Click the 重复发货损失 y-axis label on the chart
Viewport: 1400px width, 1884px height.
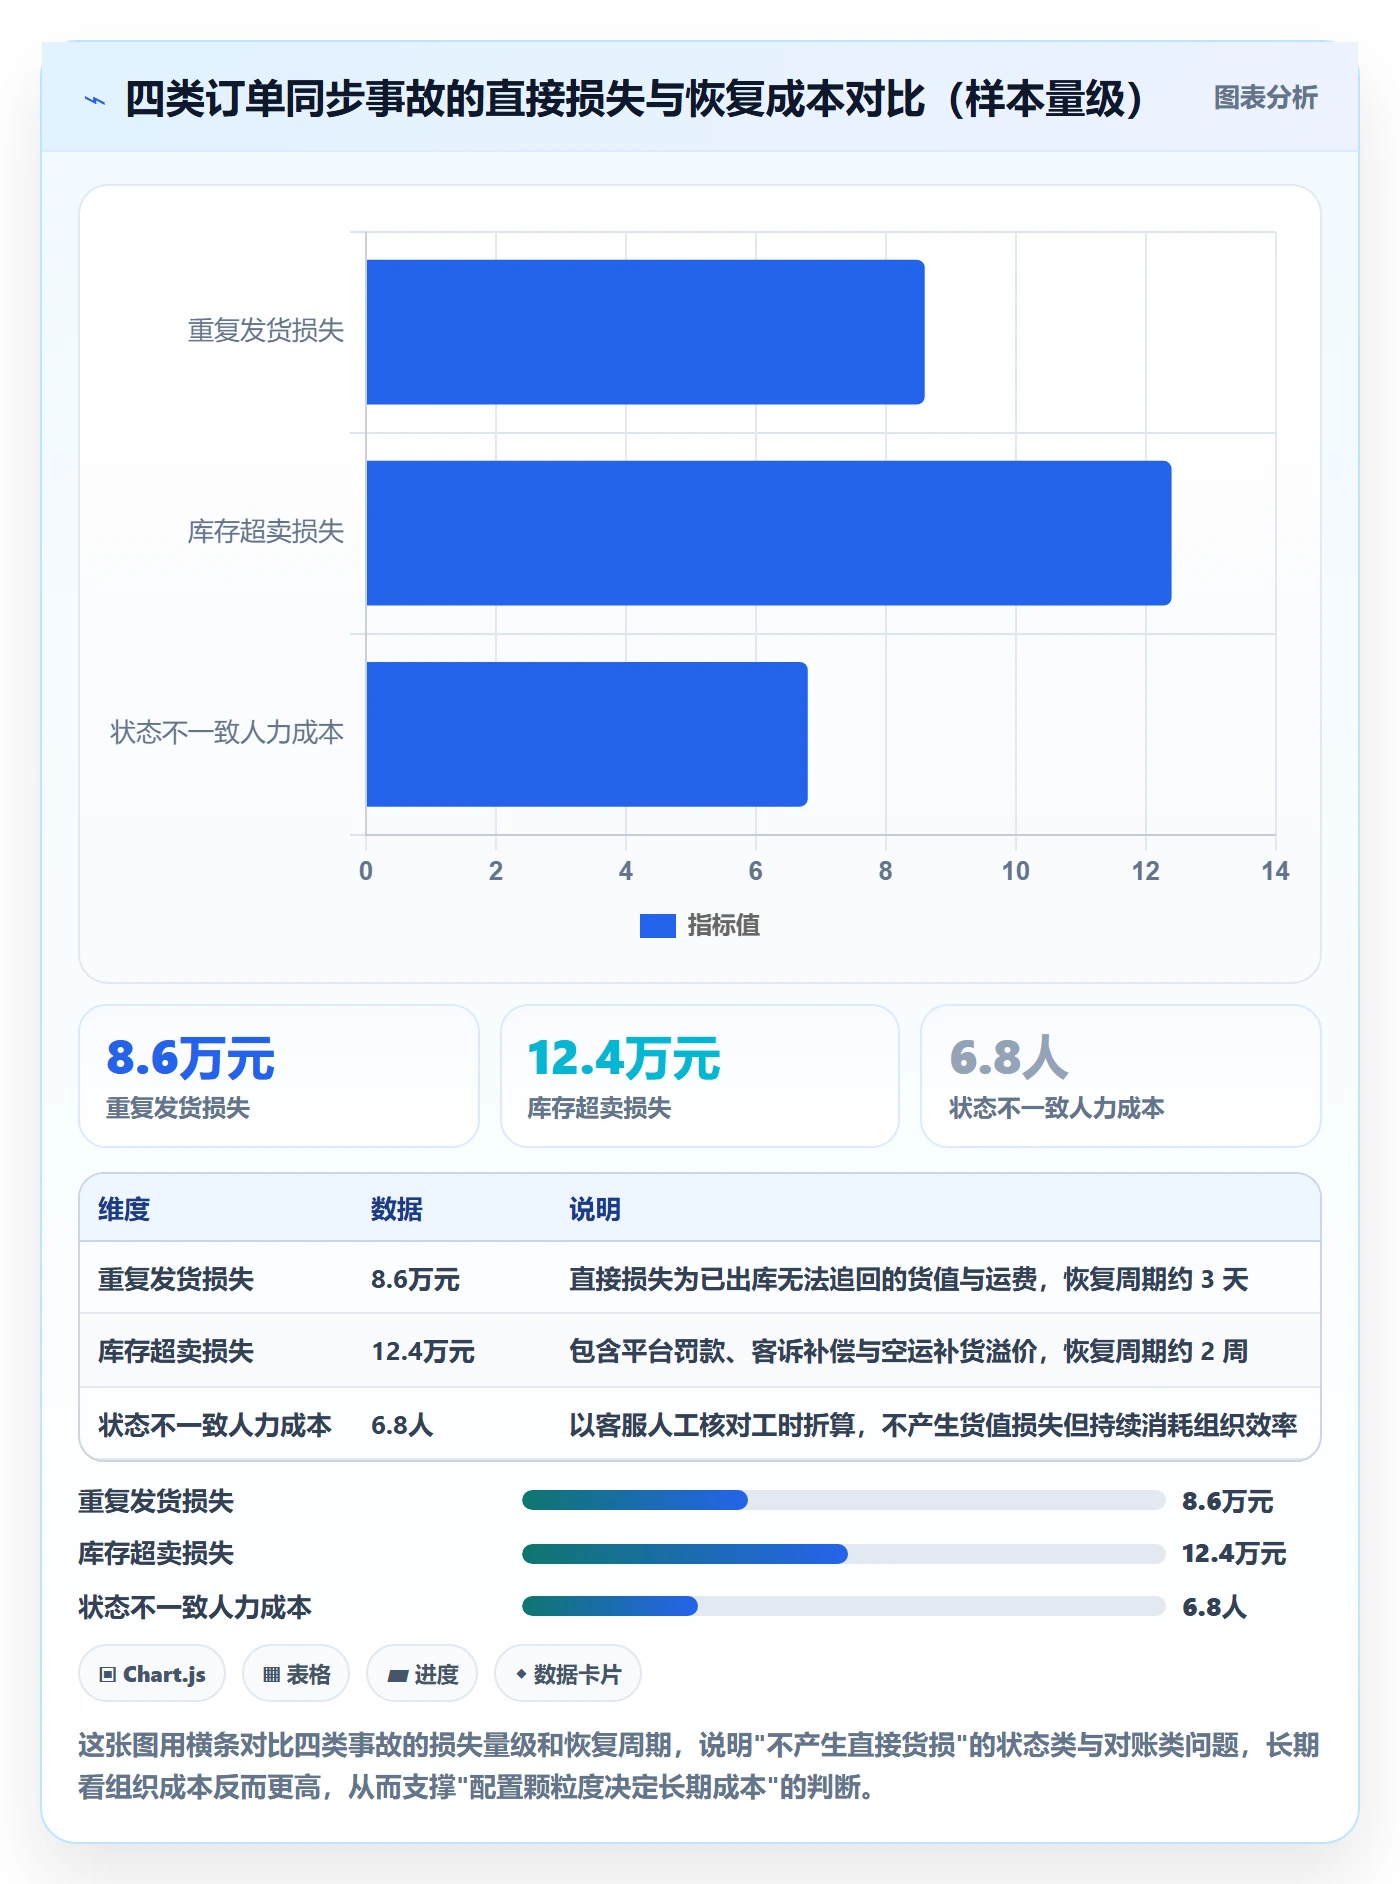click(266, 331)
